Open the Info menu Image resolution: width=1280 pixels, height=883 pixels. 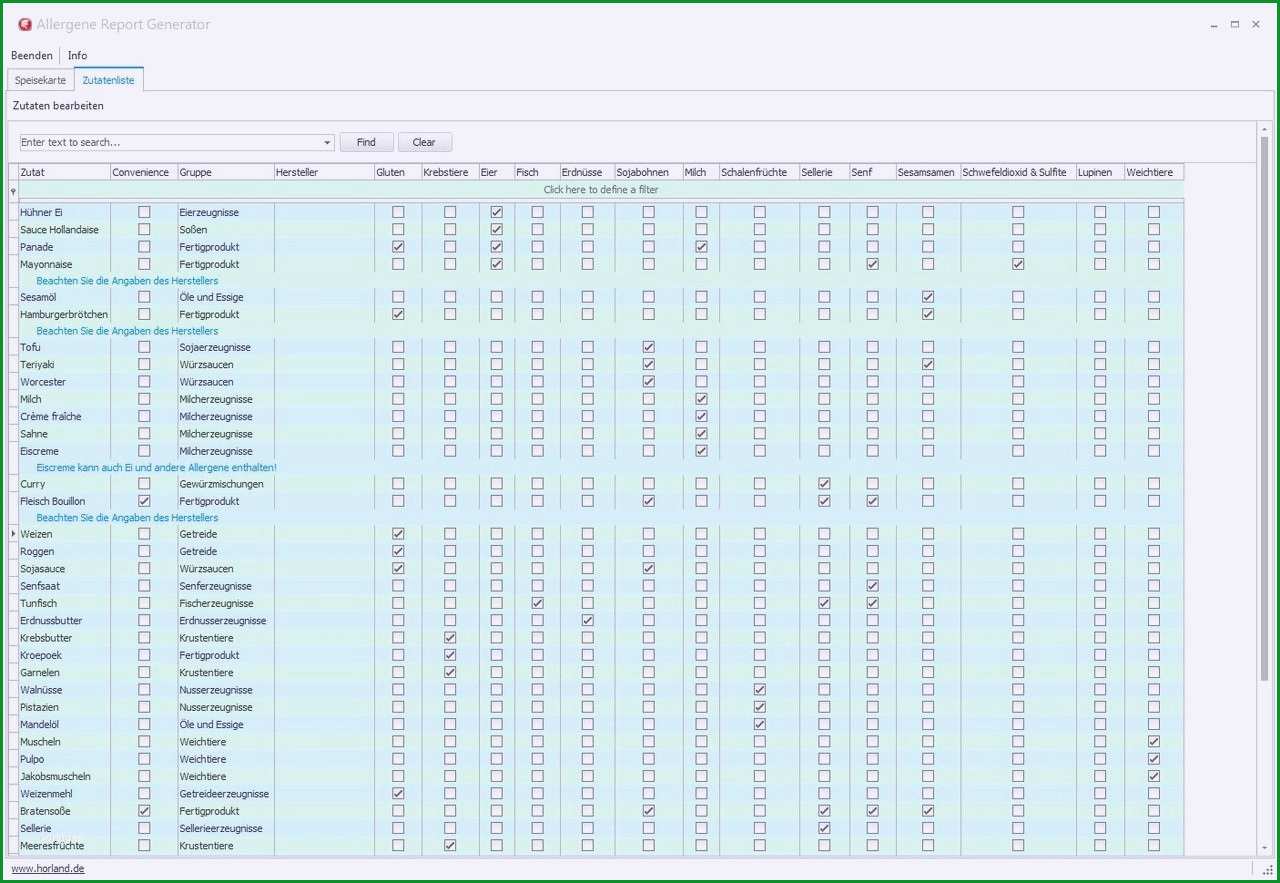click(77, 56)
